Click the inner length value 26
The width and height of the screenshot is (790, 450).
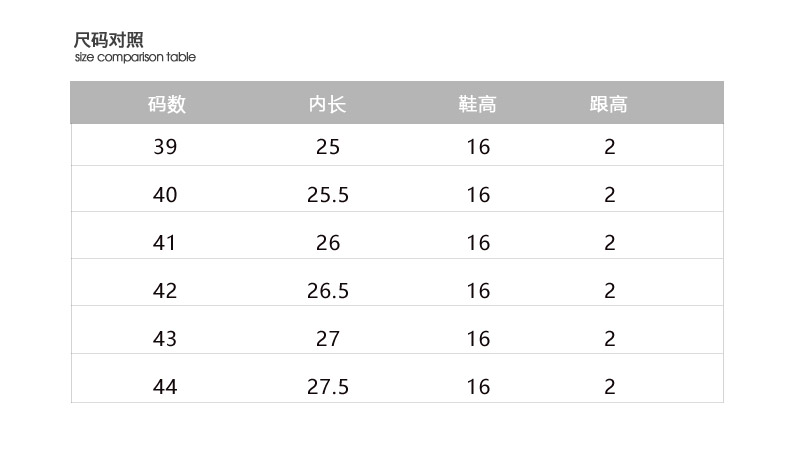click(328, 243)
